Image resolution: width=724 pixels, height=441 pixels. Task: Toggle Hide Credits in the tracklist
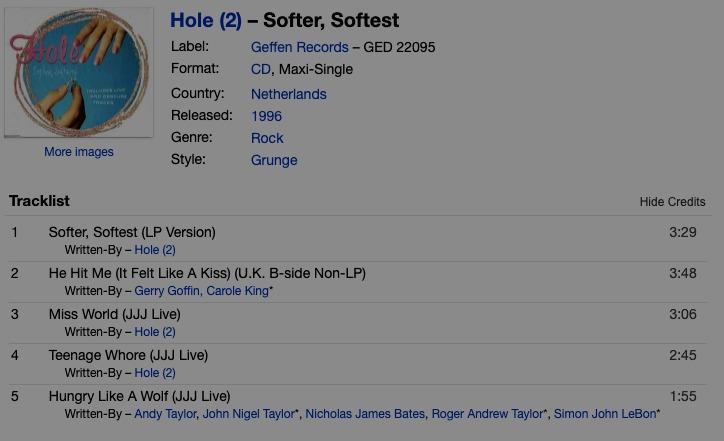[x=672, y=202]
